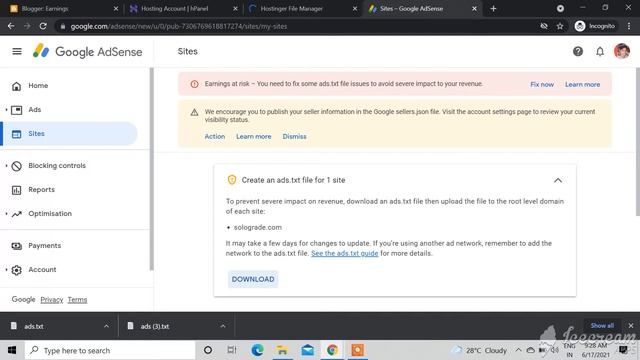Click Learn more in sellers.json notice
This screenshot has width=640, height=360.
pos(253,136)
